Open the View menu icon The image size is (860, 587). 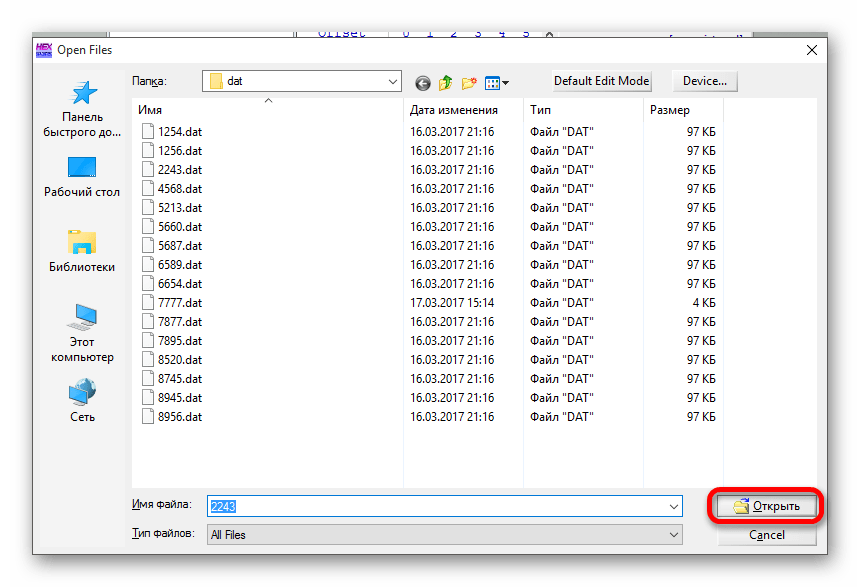(x=497, y=82)
